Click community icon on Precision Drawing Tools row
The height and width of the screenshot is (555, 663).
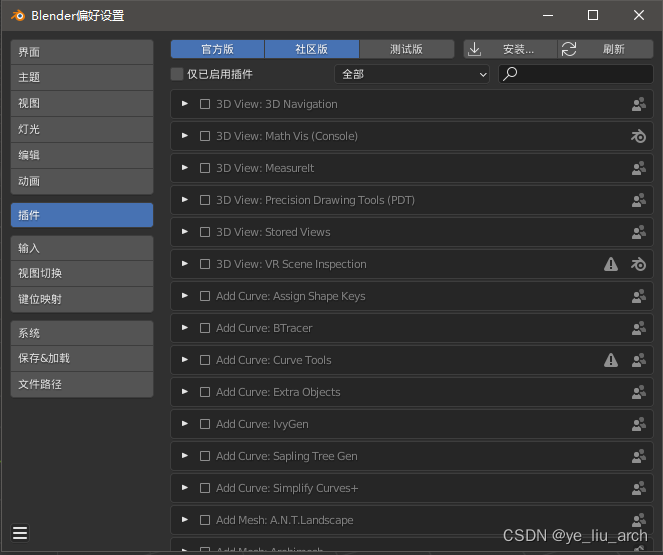[638, 200]
